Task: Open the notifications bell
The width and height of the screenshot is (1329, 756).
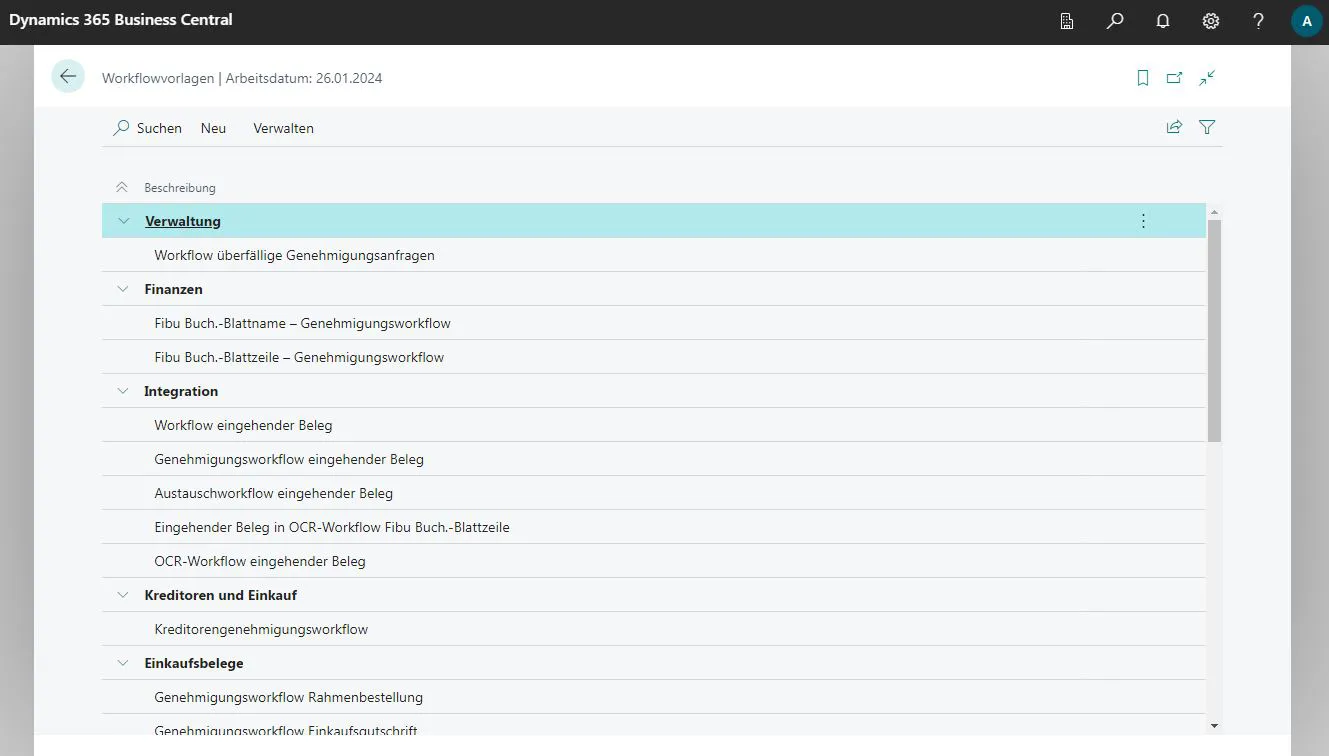Action: tap(1163, 21)
